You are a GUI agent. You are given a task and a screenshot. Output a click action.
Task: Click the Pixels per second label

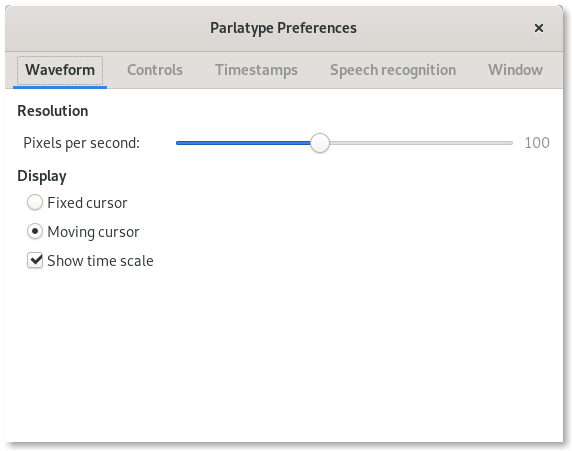tap(81, 143)
